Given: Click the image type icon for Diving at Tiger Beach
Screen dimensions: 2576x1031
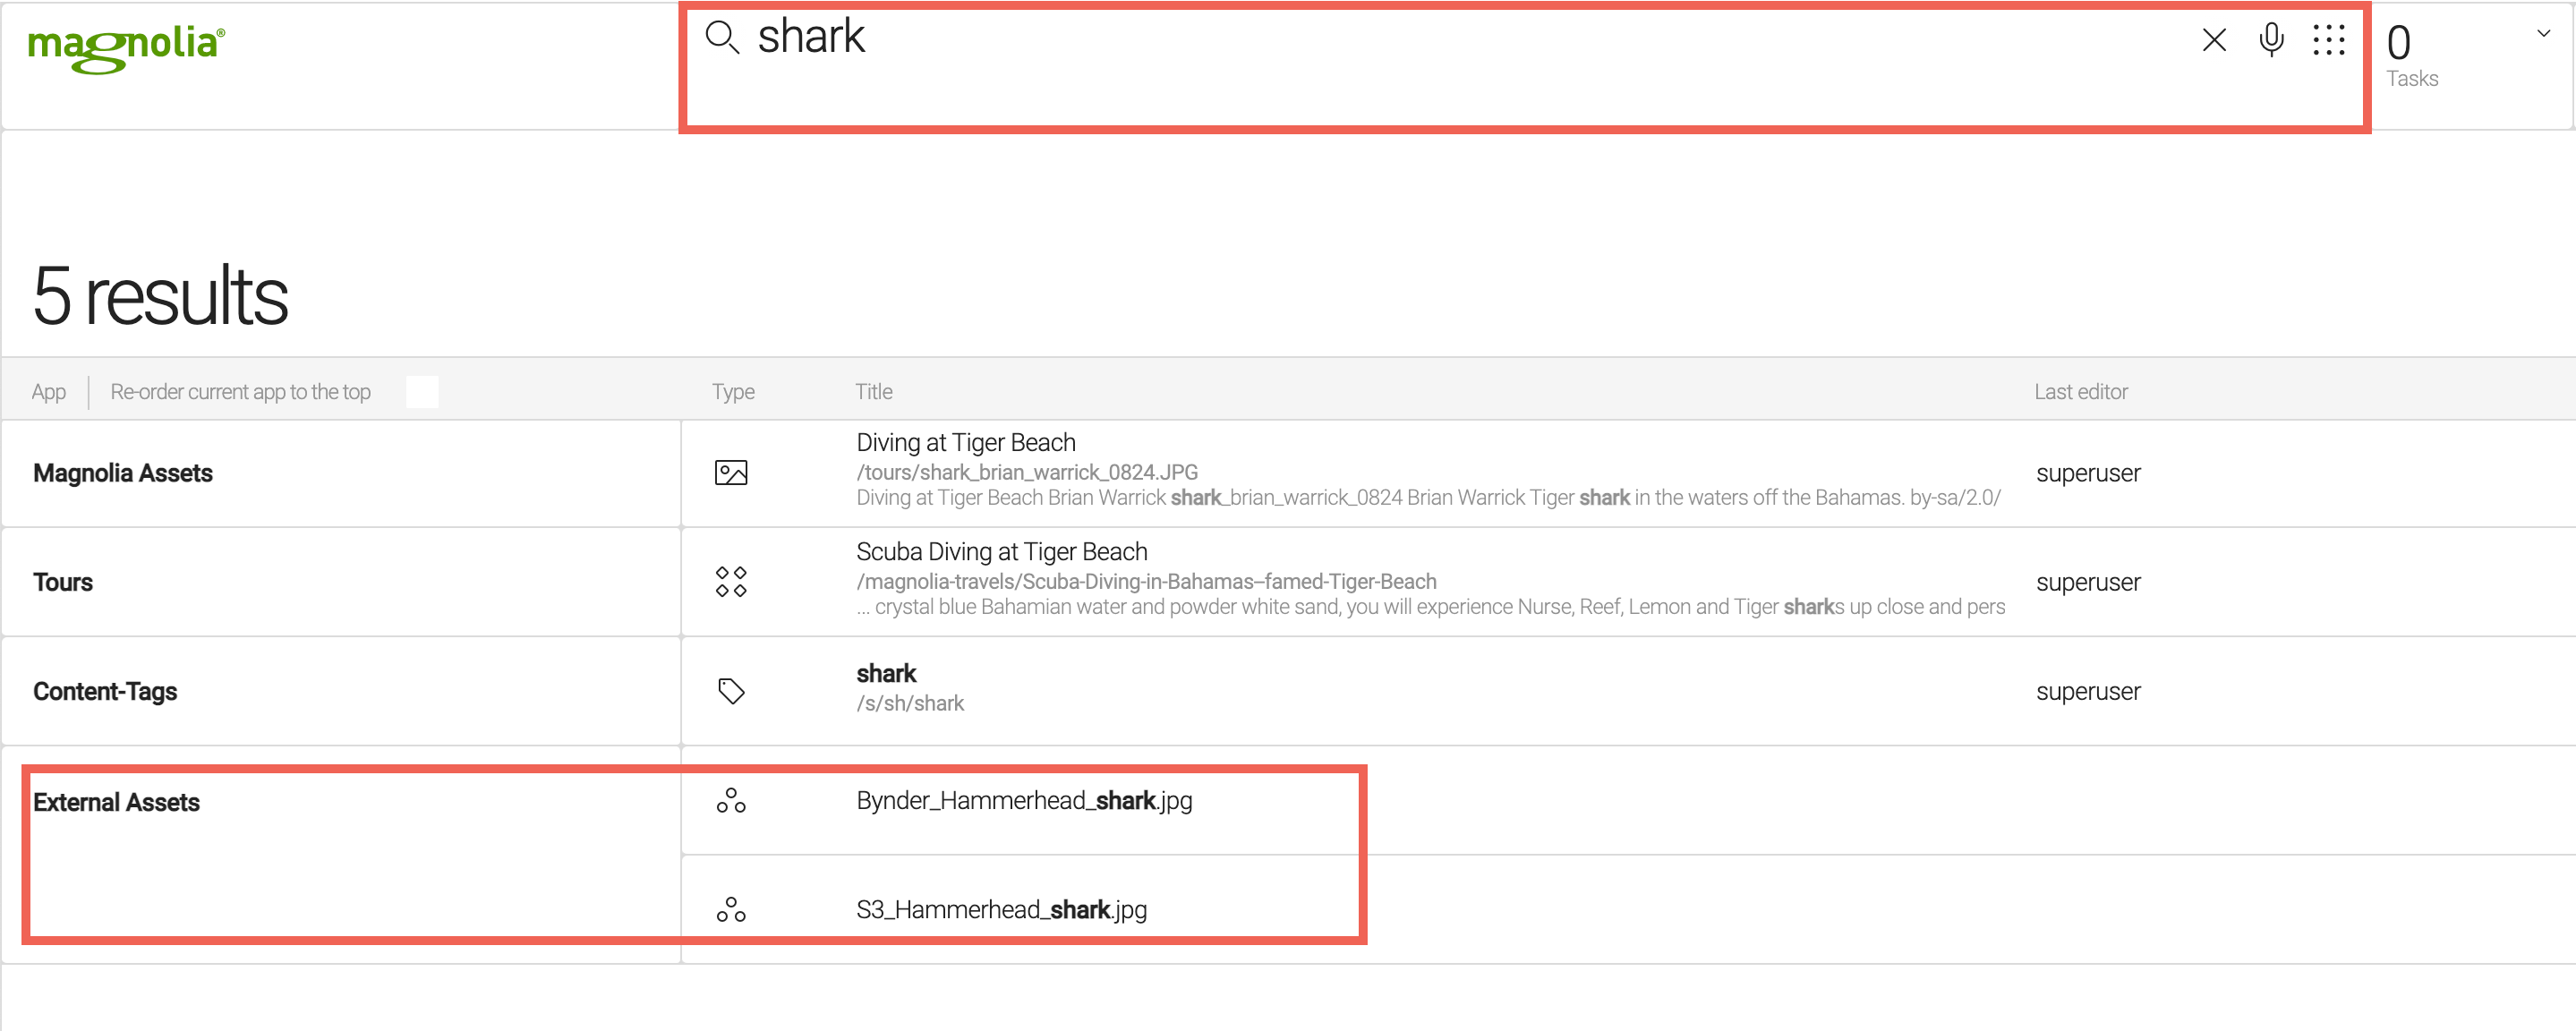Looking at the screenshot, I should 731,473.
